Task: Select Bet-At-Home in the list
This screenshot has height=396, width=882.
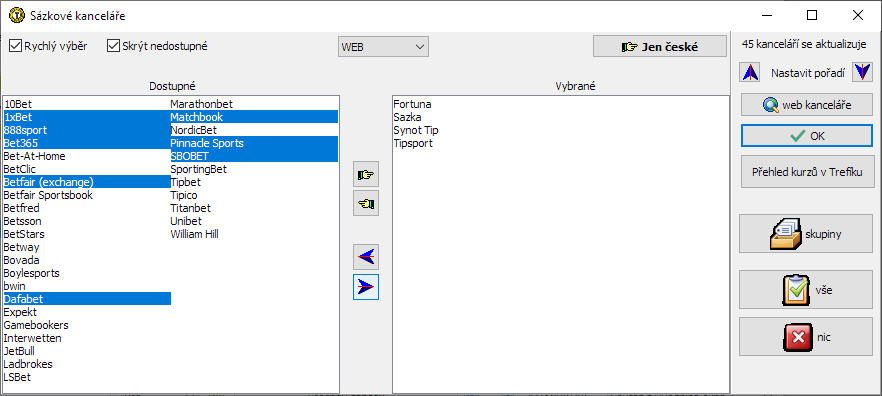Action: pos(87,156)
